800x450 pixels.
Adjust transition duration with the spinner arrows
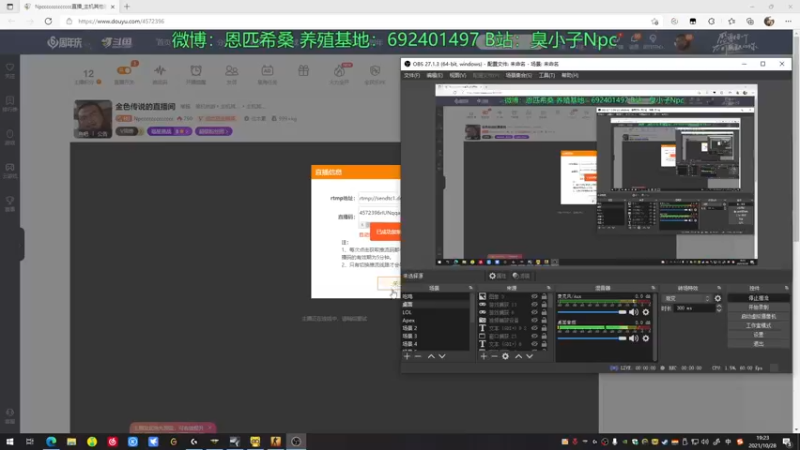tap(719, 308)
